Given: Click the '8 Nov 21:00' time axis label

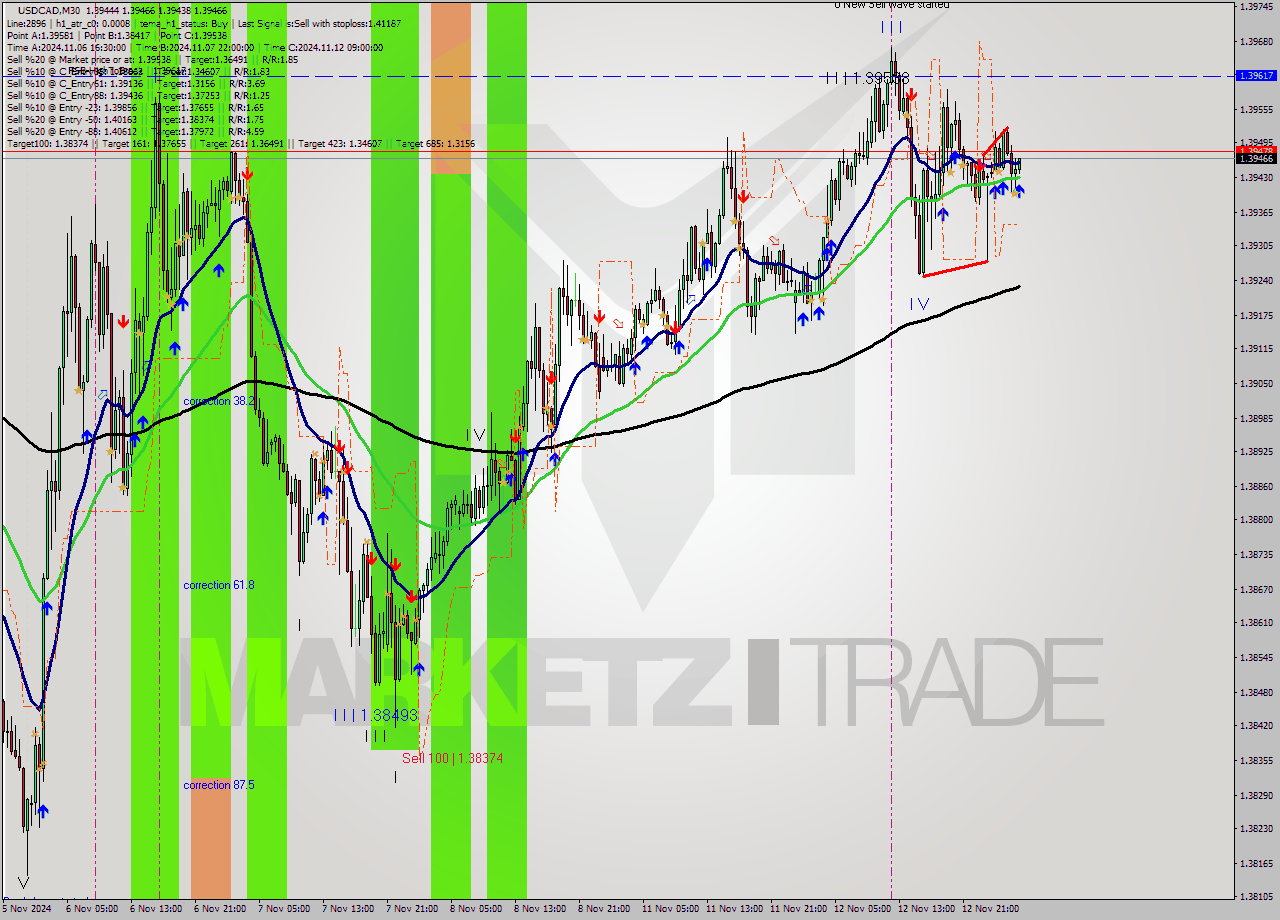Looking at the screenshot, I should click(x=604, y=909).
